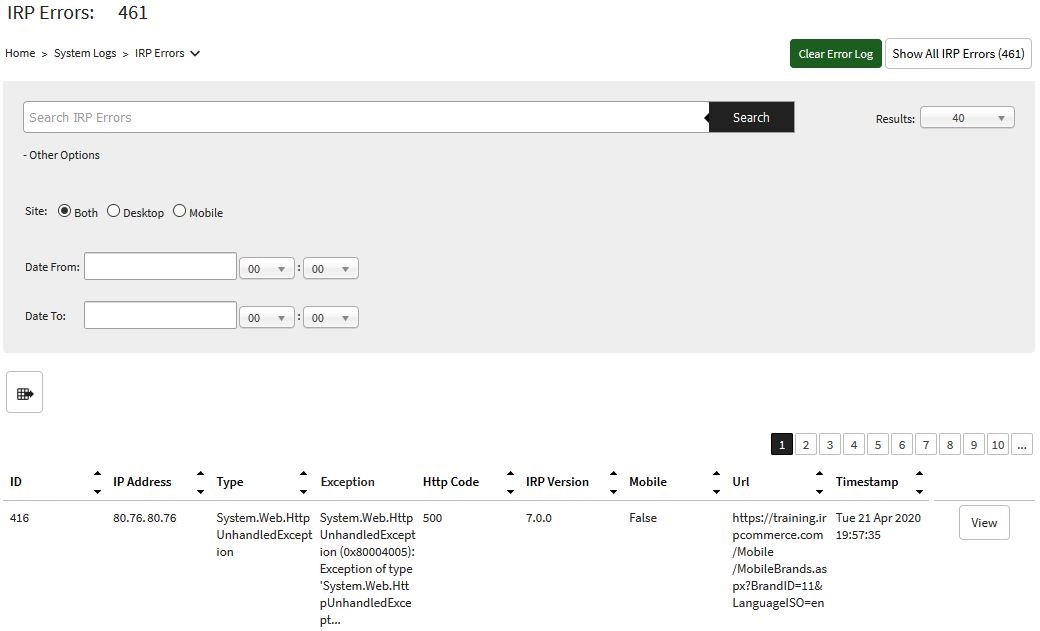Sort by Http Code column arrows
This screenshot has height=631, width=1040.
509,482
